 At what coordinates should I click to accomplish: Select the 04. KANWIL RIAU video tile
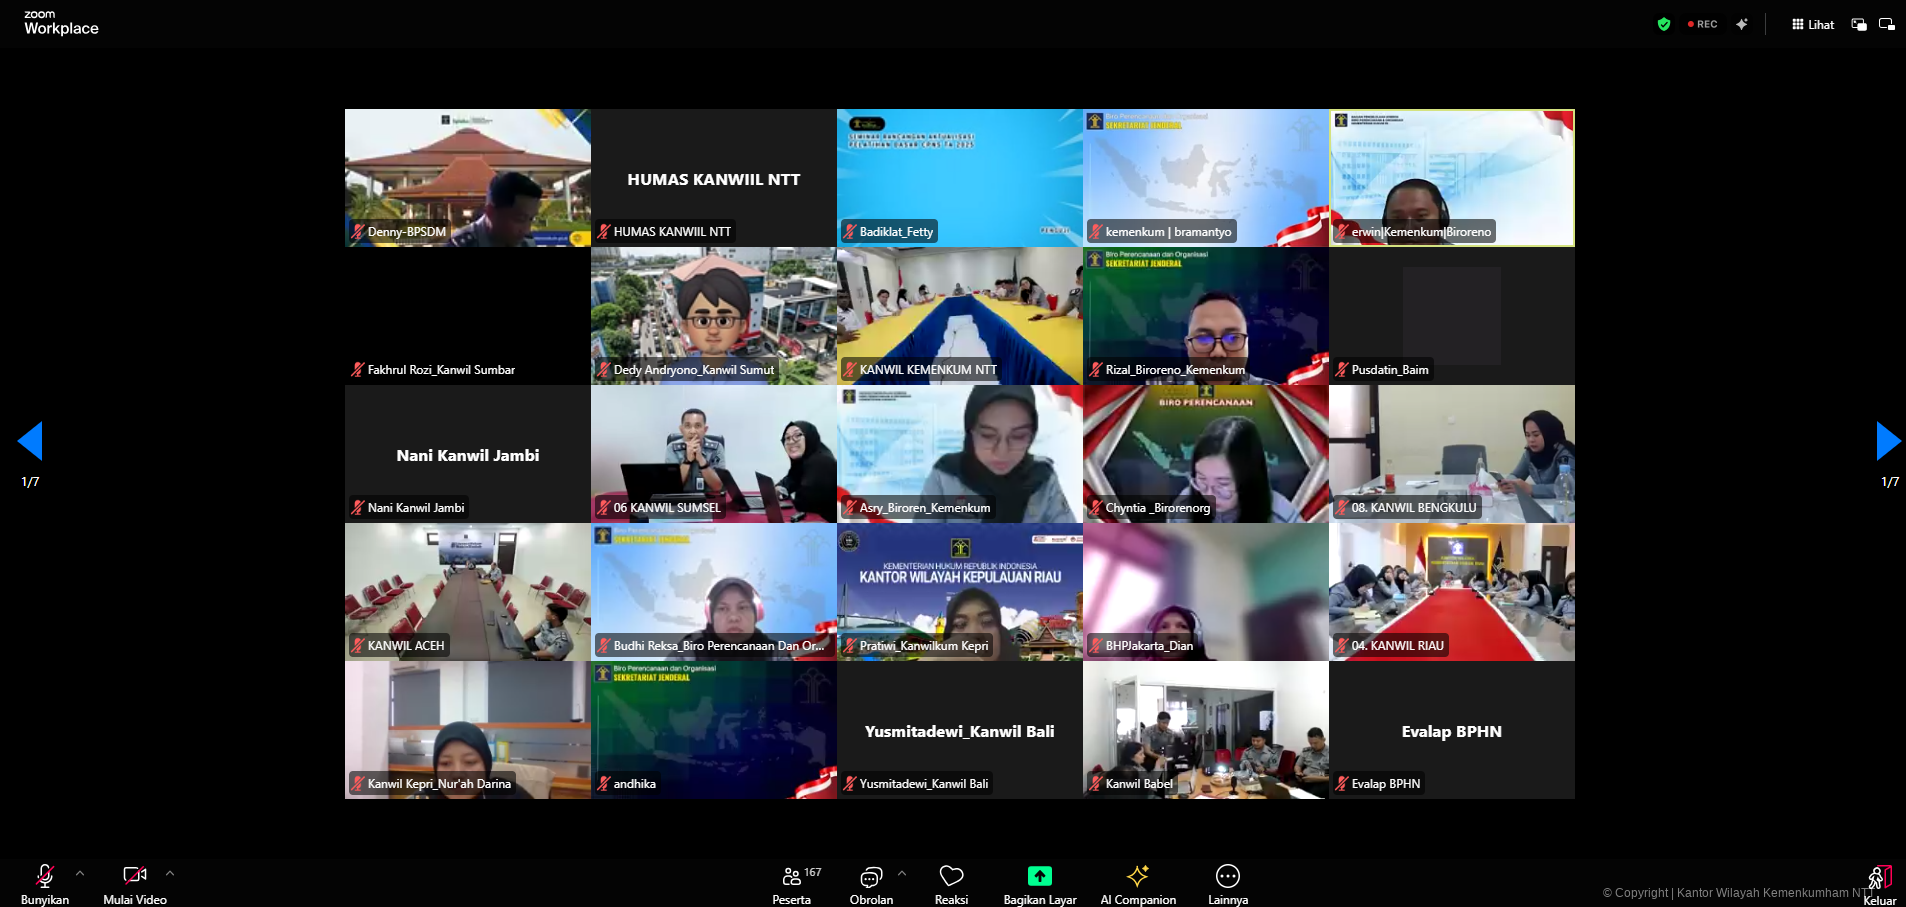[x=1452, y=592]
